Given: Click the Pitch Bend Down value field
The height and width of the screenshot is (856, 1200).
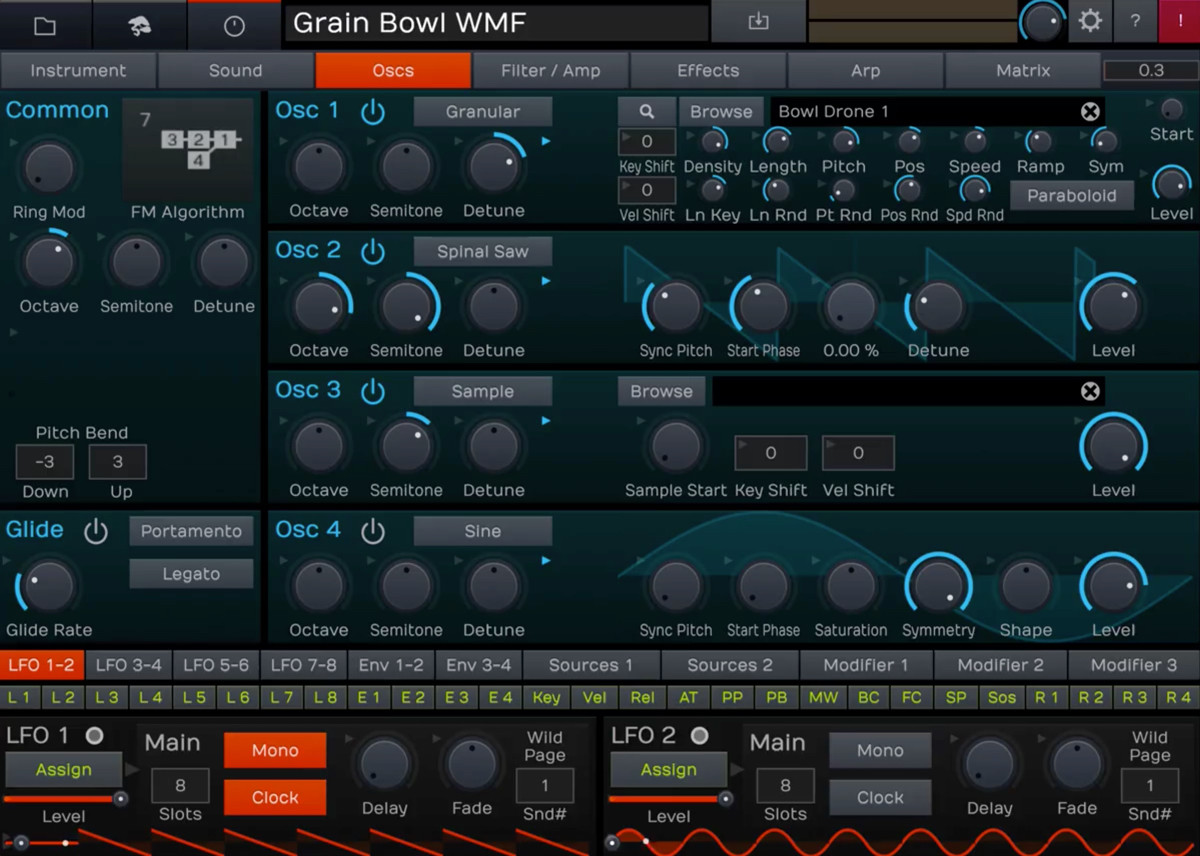Looking at the screenshot, I should click(x=45, y=462).
